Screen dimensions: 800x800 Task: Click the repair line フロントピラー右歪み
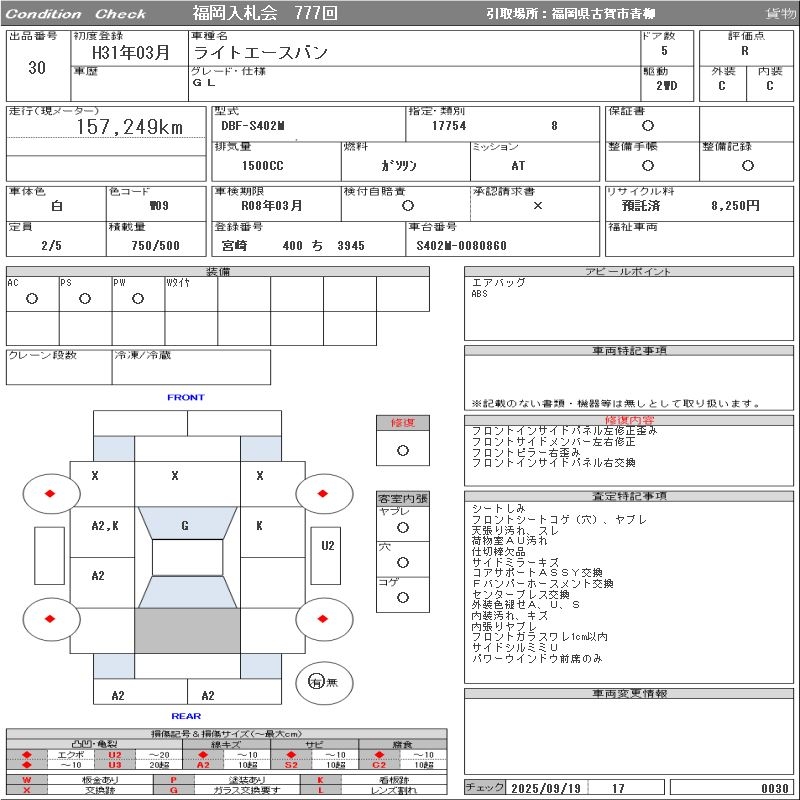point(526,453)
